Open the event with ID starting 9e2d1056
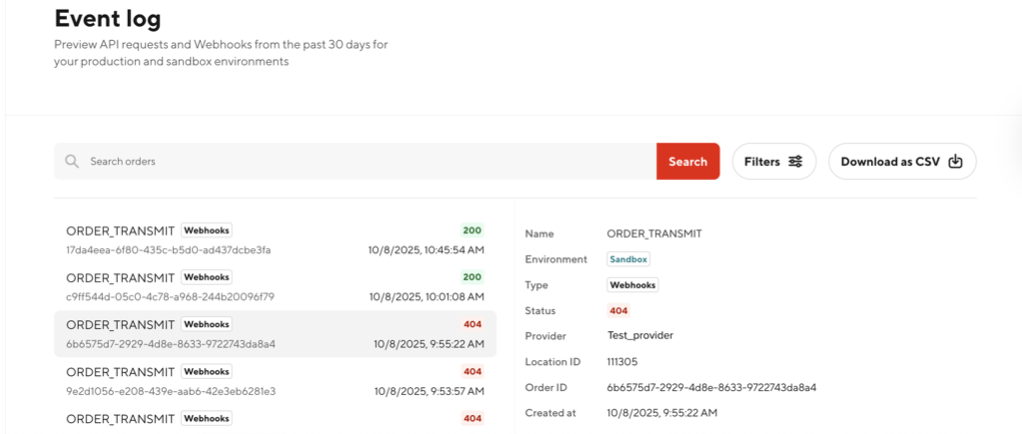Image resolution: width=1022 pixels, height=434 pixels. tap(275, 381)
